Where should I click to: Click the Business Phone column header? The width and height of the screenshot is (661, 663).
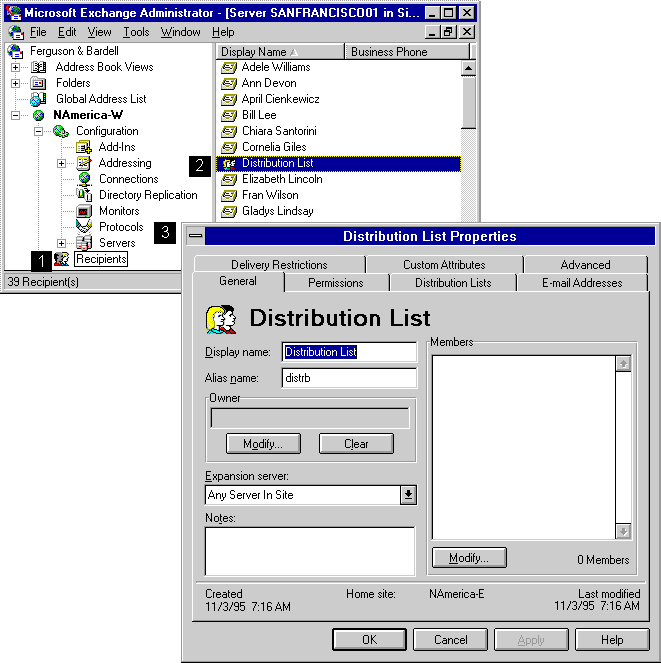407,52
